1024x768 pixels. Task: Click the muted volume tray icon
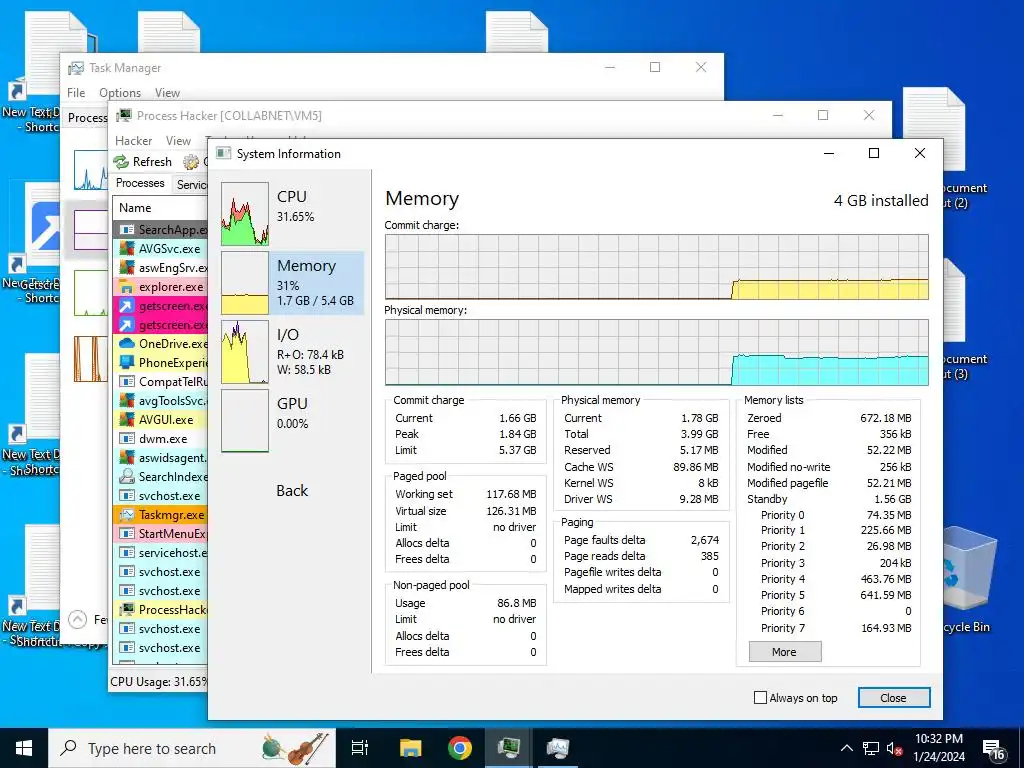(894, 748)
